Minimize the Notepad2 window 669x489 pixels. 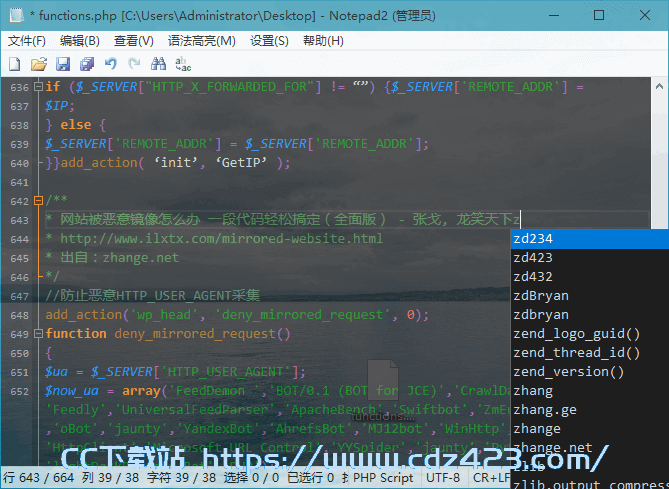pos(554,16)
